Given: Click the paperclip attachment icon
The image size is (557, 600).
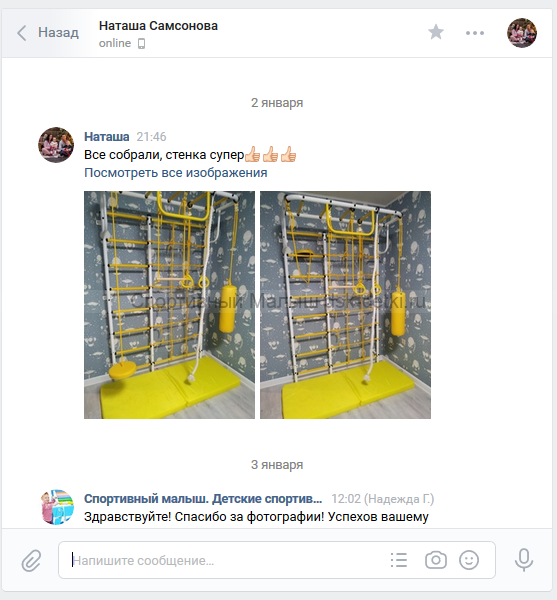Looking at the screenshot, I should point(31,561).
